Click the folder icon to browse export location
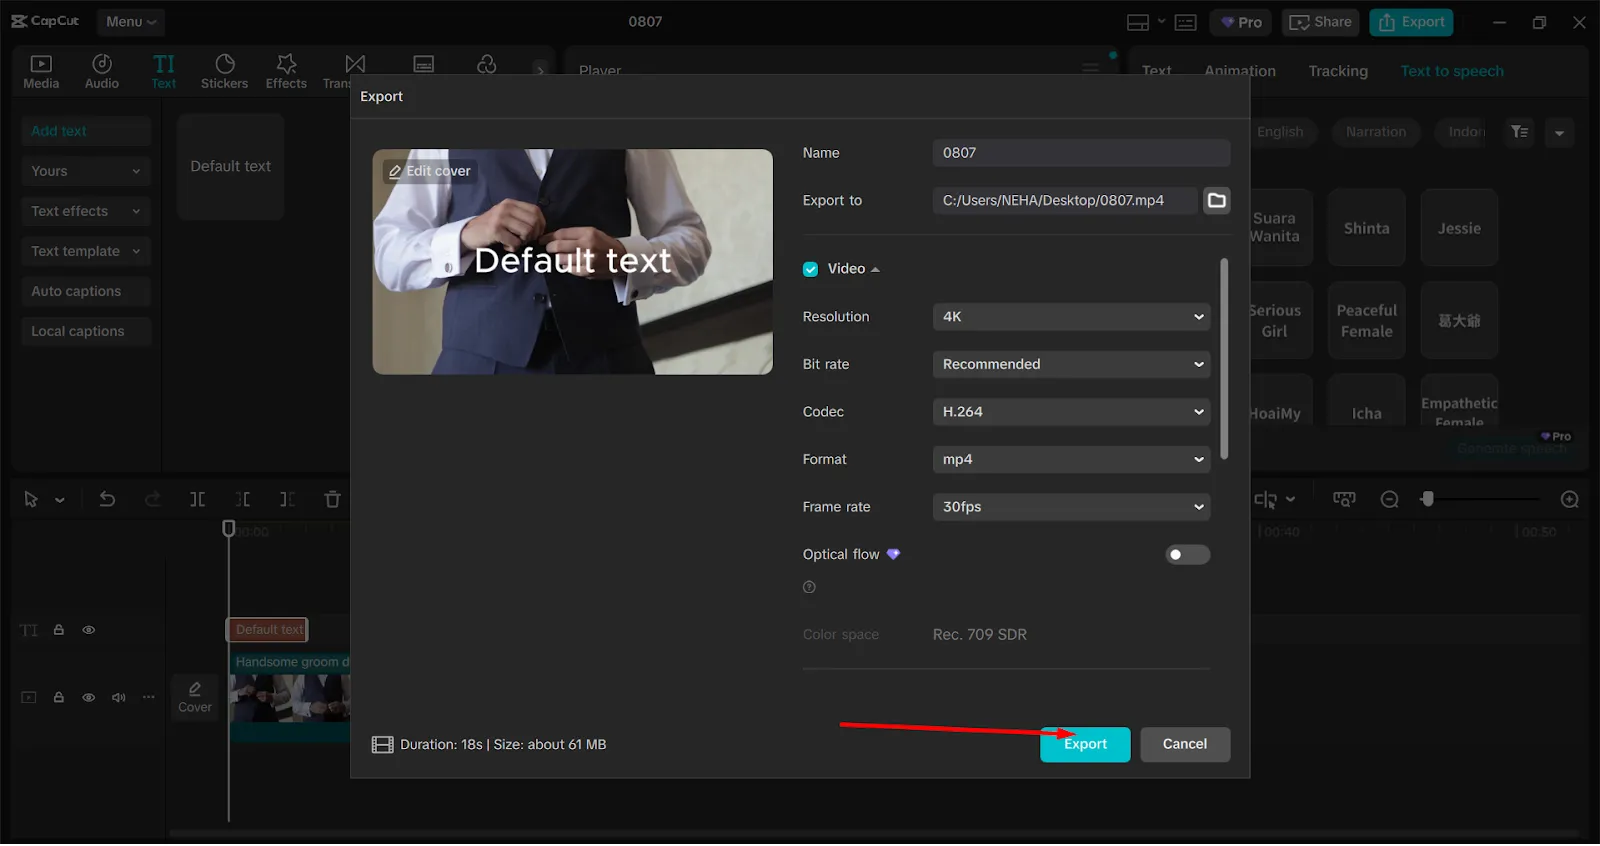The image size is (1600, 846). (x=1216, y=201)
